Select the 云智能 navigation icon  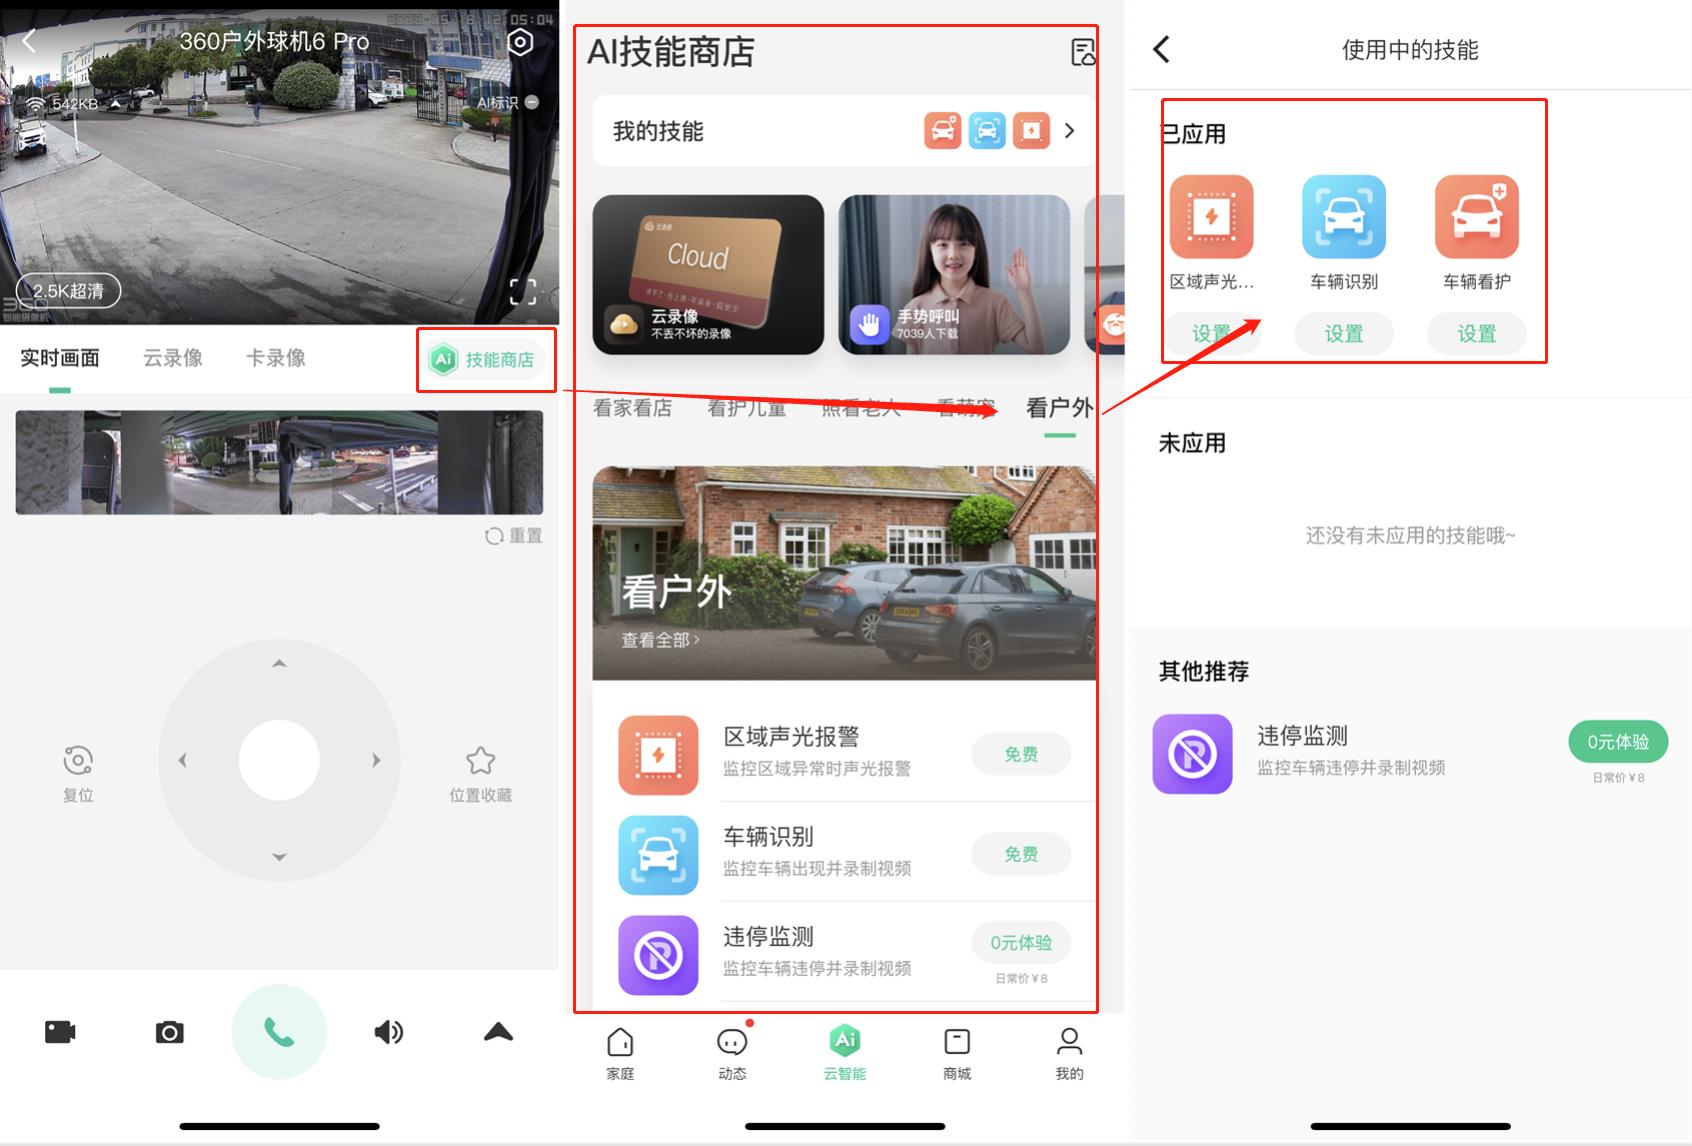pos(845,1041)
